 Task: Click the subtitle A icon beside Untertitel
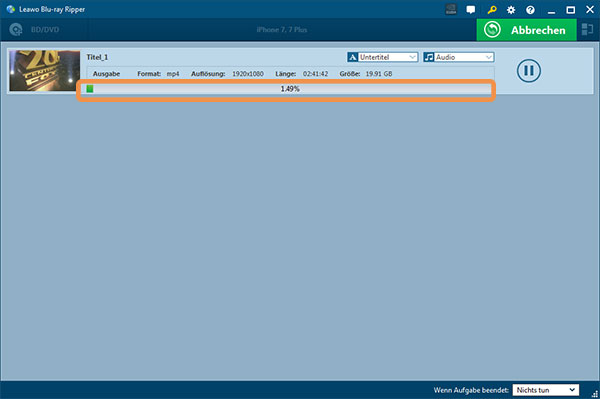[x=352, y=57]
